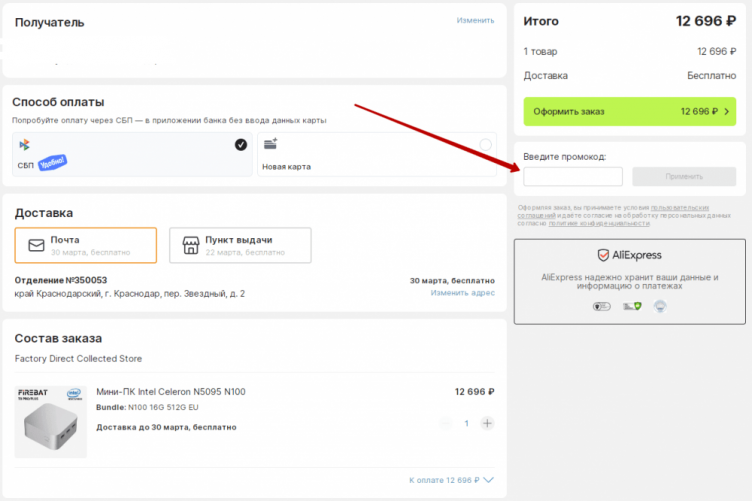Image resolution: width=752 pixels, height=501 pixels.
Task: Click the storefront icon for Пункт выдачи
Action: click(x=190, y=245)
